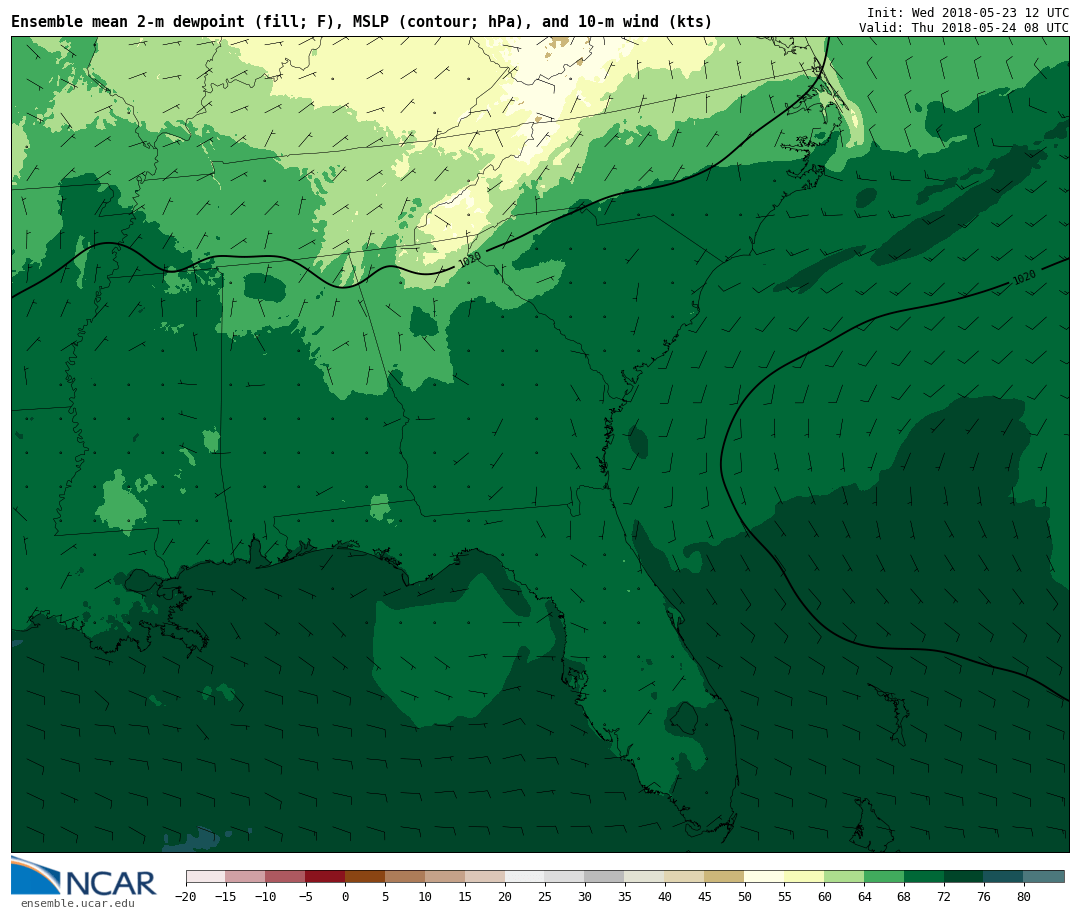
Task: Pick the darkest green swatch between 72 and 76
Action: [x=964, y=877]
